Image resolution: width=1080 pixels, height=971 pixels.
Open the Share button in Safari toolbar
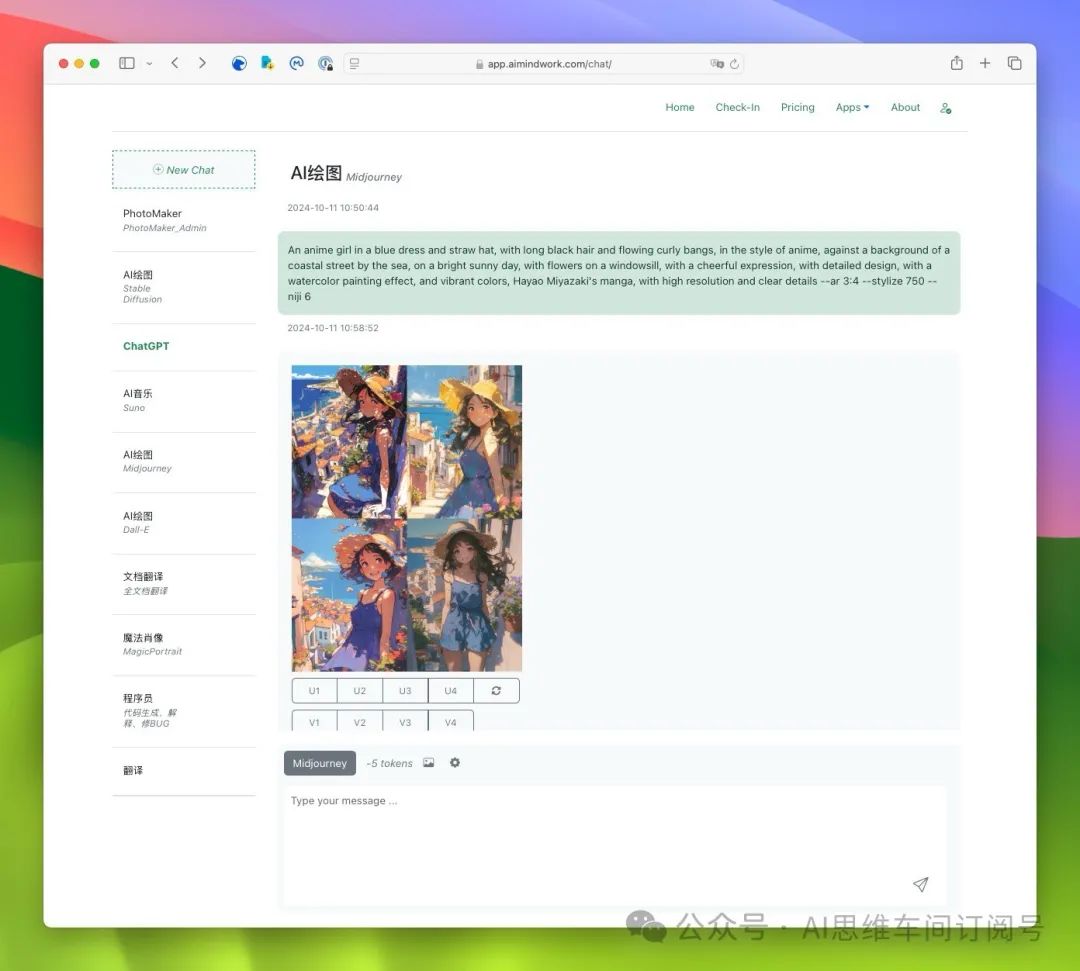(957, 63)
